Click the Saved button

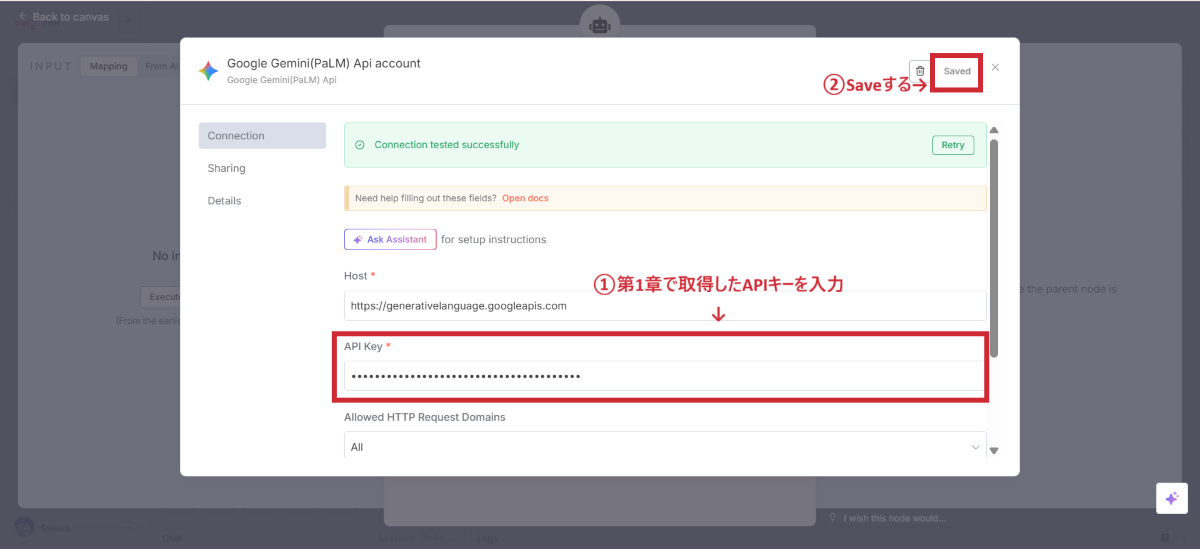tap(957, 72)
